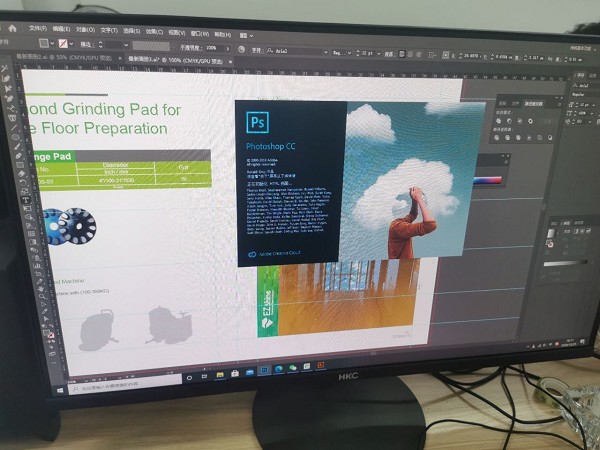Select the Rotate tool
Screen dimensions: 600x450
point(23,182)
